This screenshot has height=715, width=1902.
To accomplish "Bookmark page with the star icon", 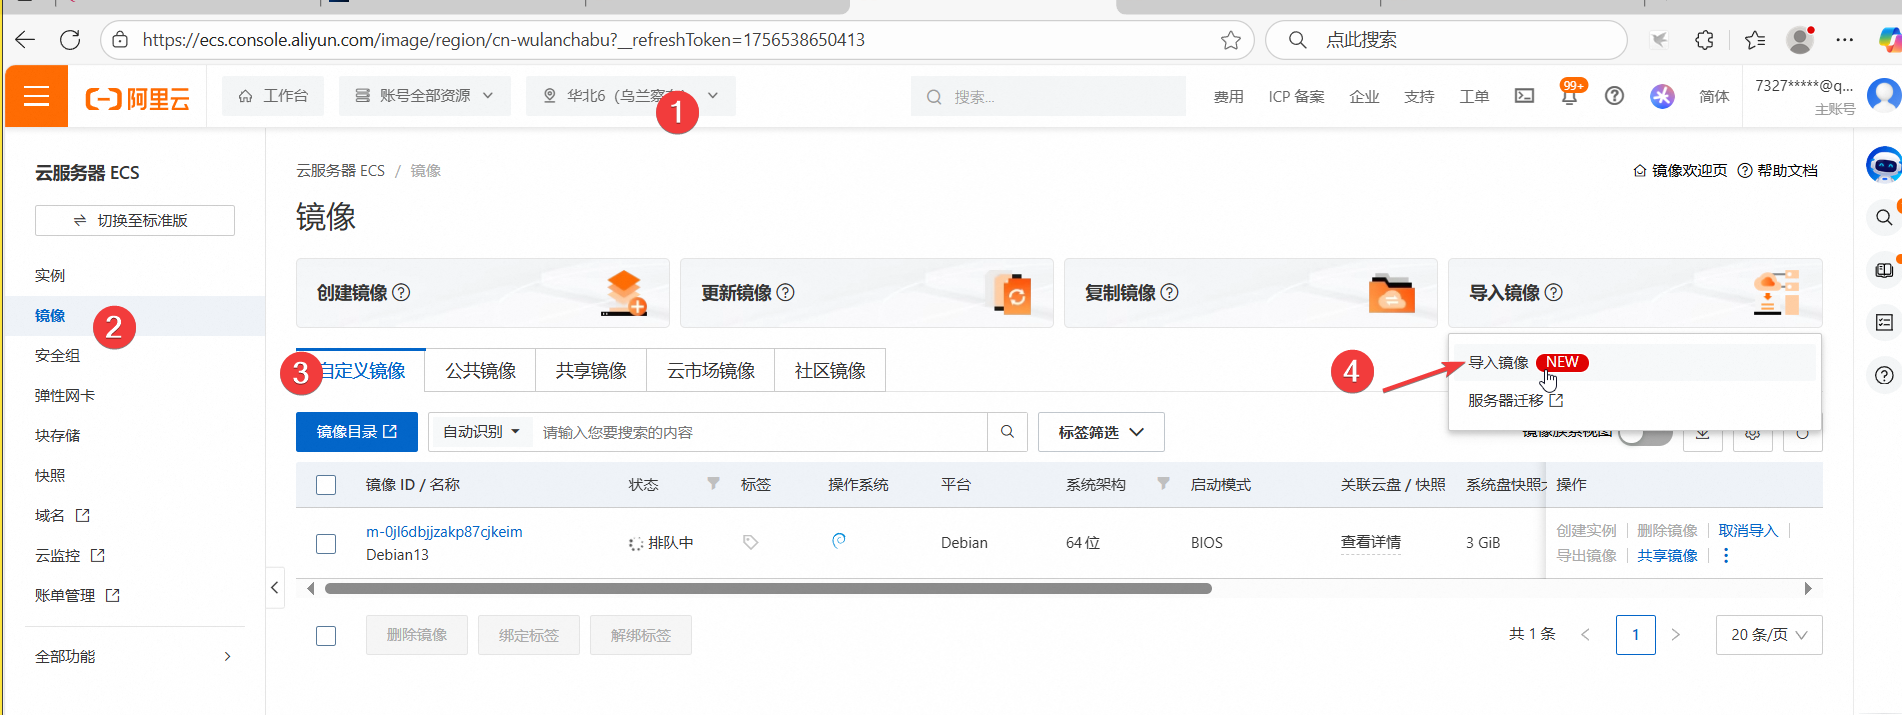I will pyautogui.click(x=1230, y=40).
